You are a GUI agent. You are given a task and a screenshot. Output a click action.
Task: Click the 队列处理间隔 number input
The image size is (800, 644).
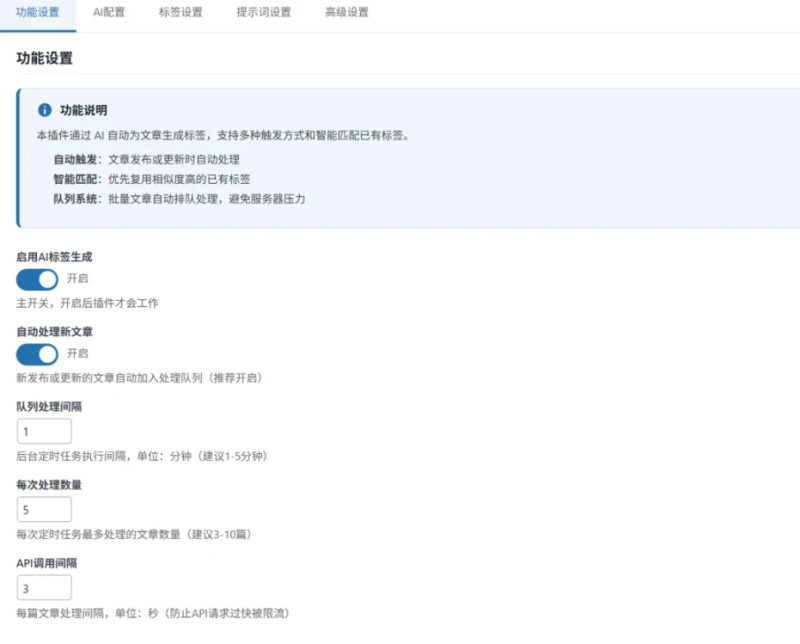(x=43, y=430)
